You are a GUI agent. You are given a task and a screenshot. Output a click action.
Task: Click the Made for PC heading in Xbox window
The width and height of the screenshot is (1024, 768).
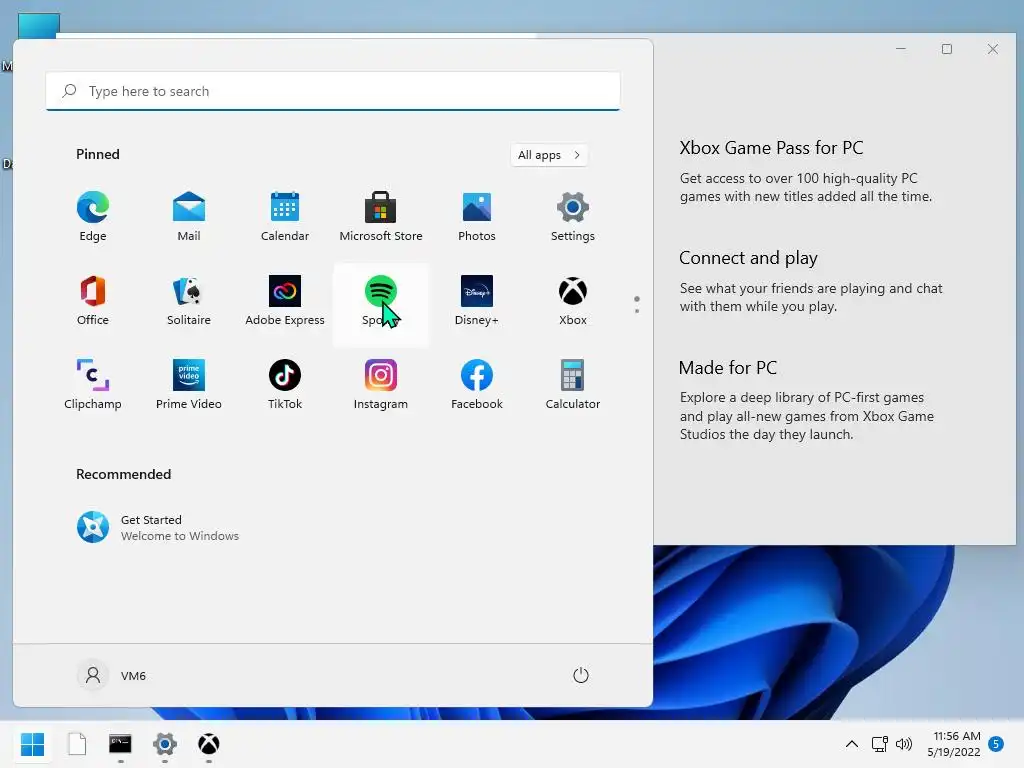[x=728, y=368]
